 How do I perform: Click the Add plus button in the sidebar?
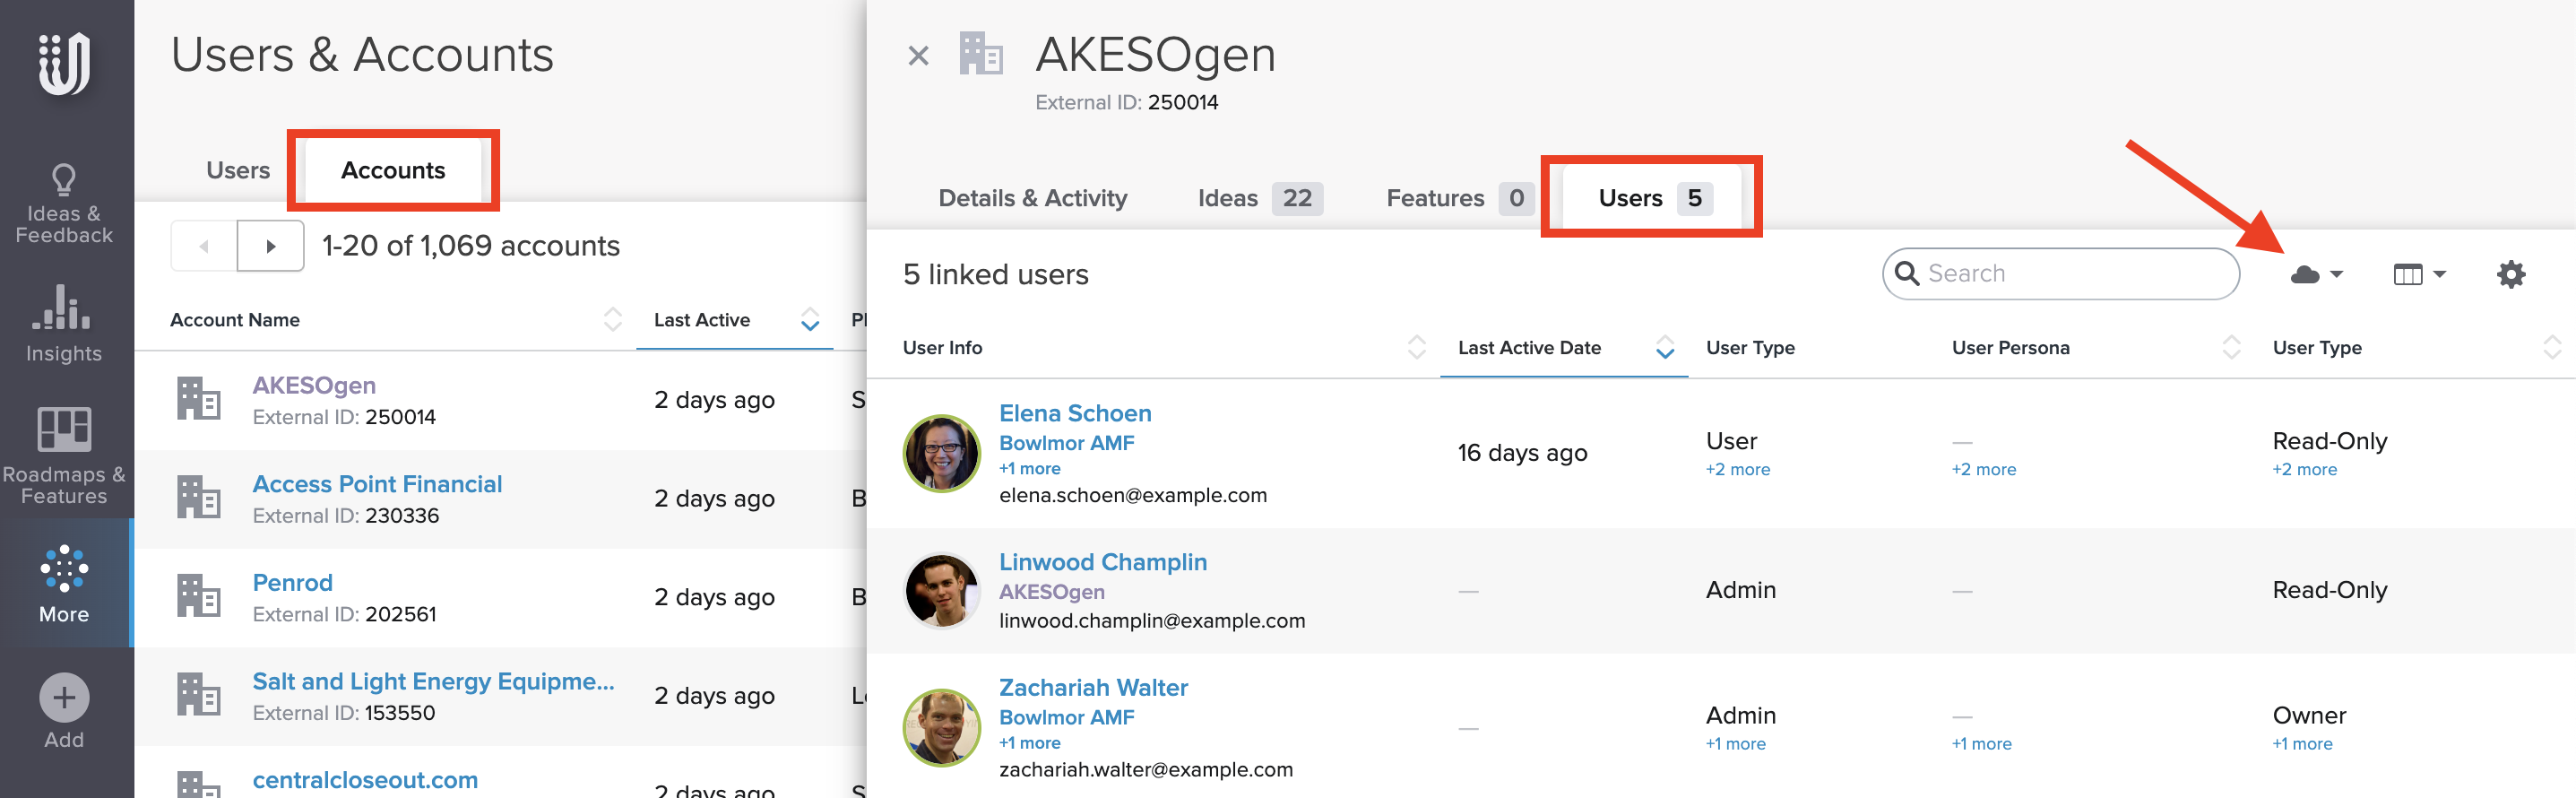pyautogui.click(x=64, y=697)
